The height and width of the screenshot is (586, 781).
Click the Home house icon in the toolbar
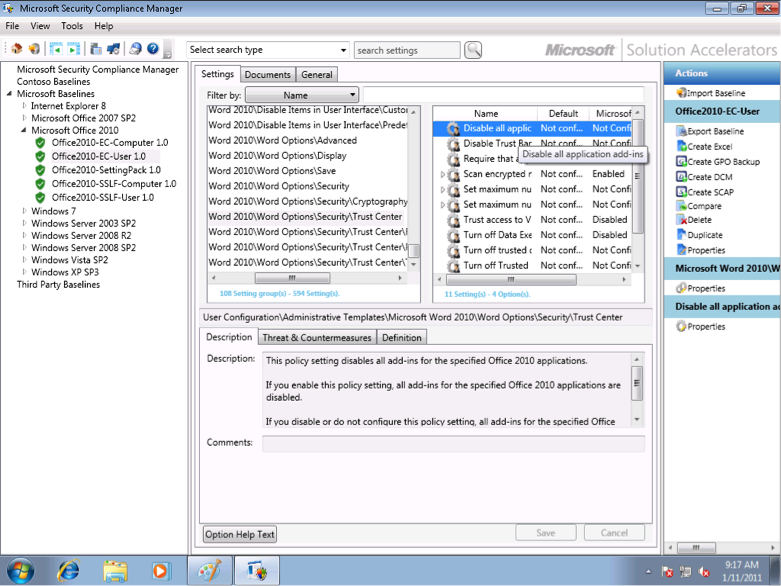pos(17,49)
